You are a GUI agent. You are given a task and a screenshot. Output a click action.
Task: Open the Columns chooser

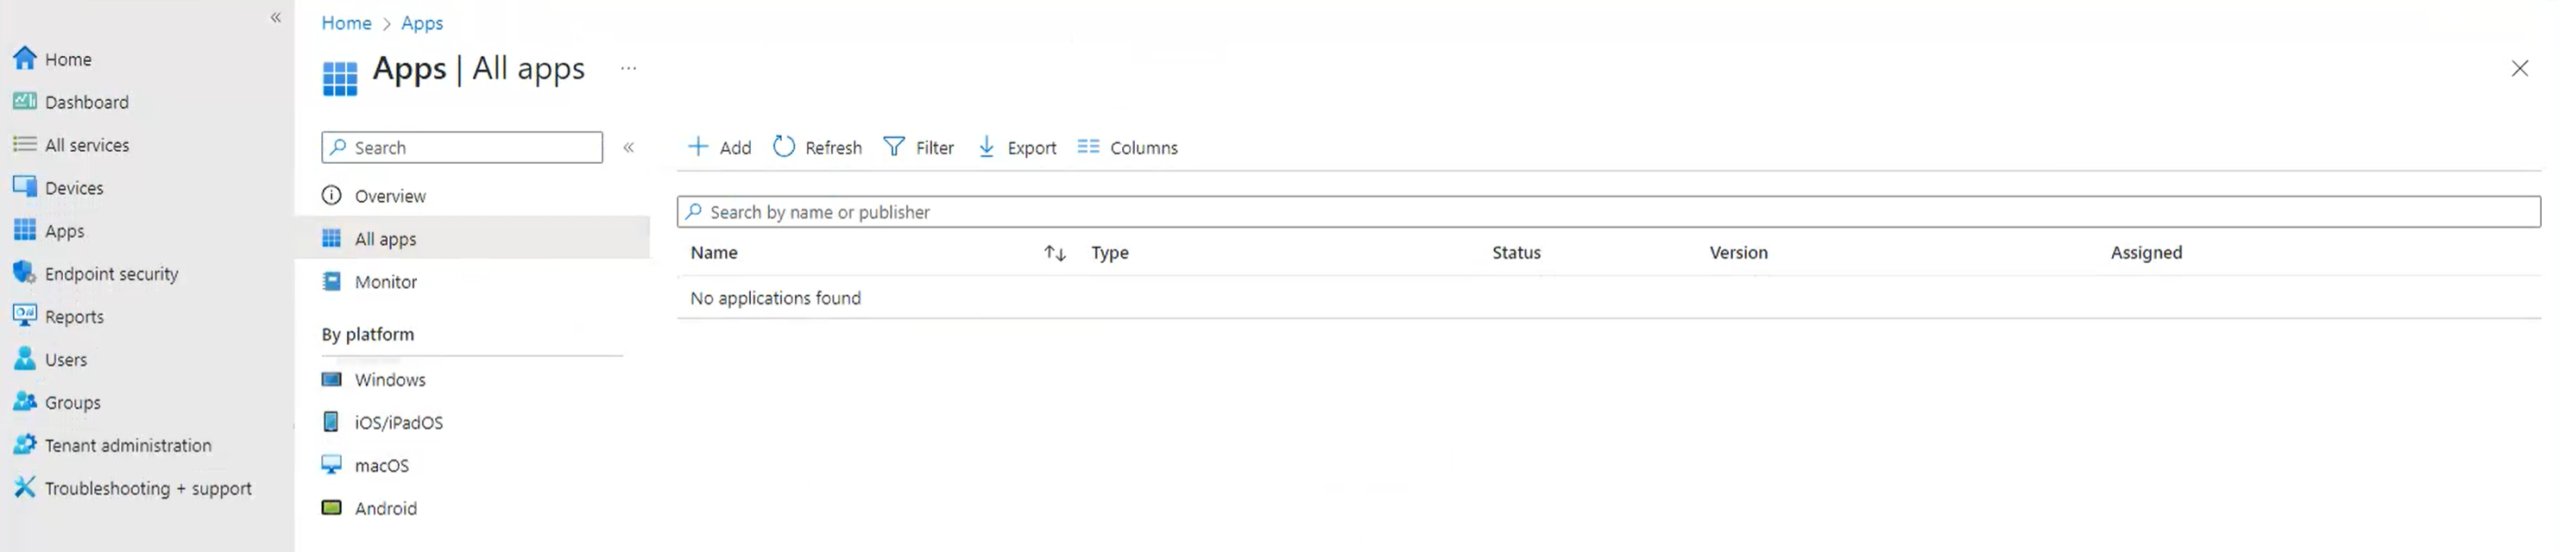coord(1127,147)
